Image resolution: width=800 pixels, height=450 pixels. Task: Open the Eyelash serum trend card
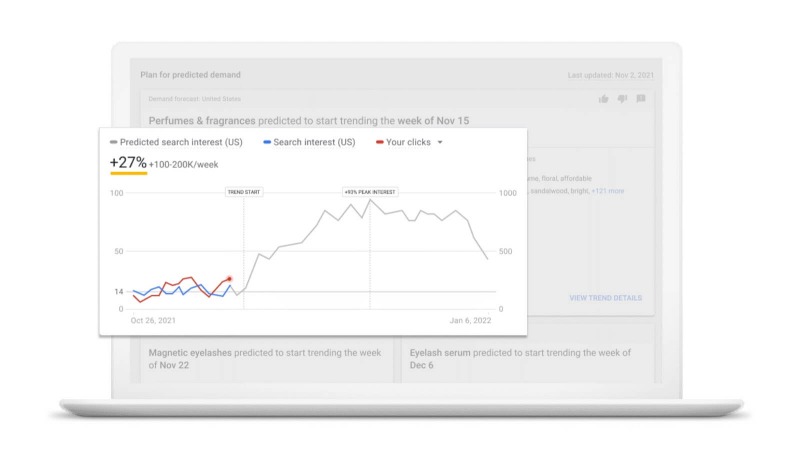tap(527, 359)
